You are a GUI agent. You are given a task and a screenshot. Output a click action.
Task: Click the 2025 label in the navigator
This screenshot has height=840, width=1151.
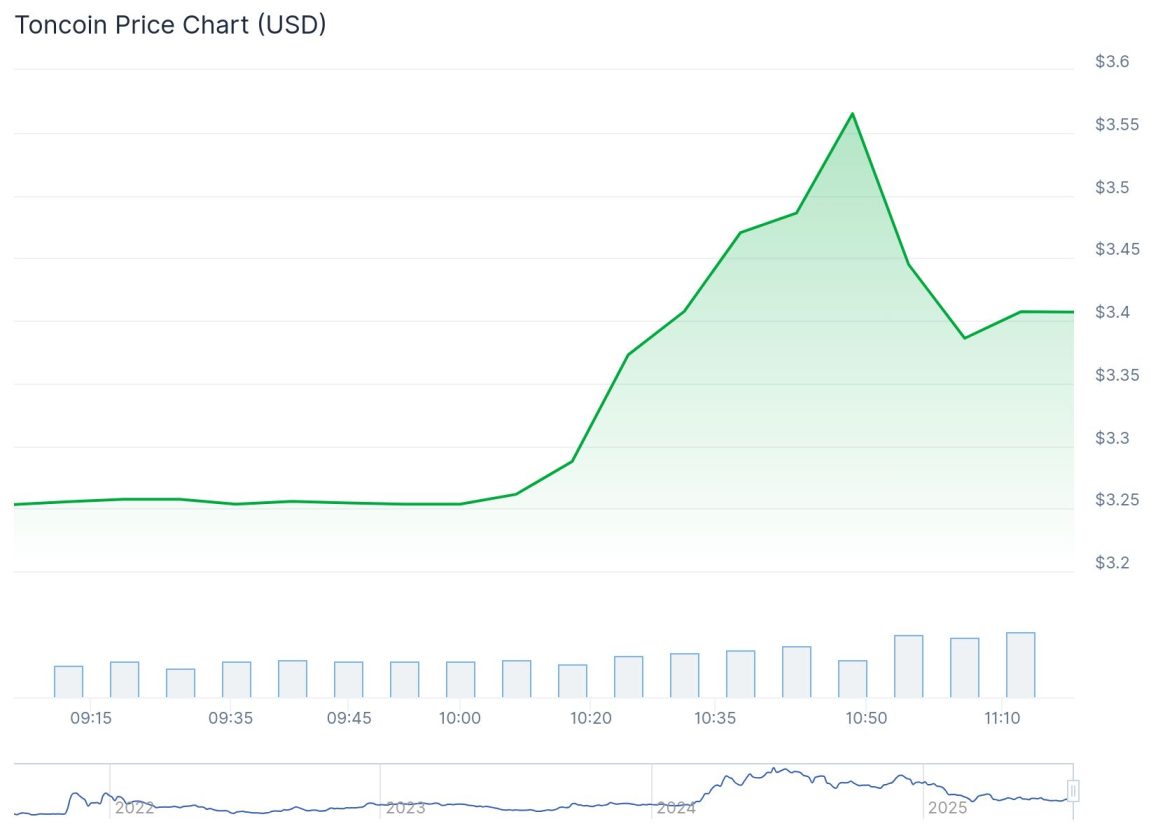(947, 808)
